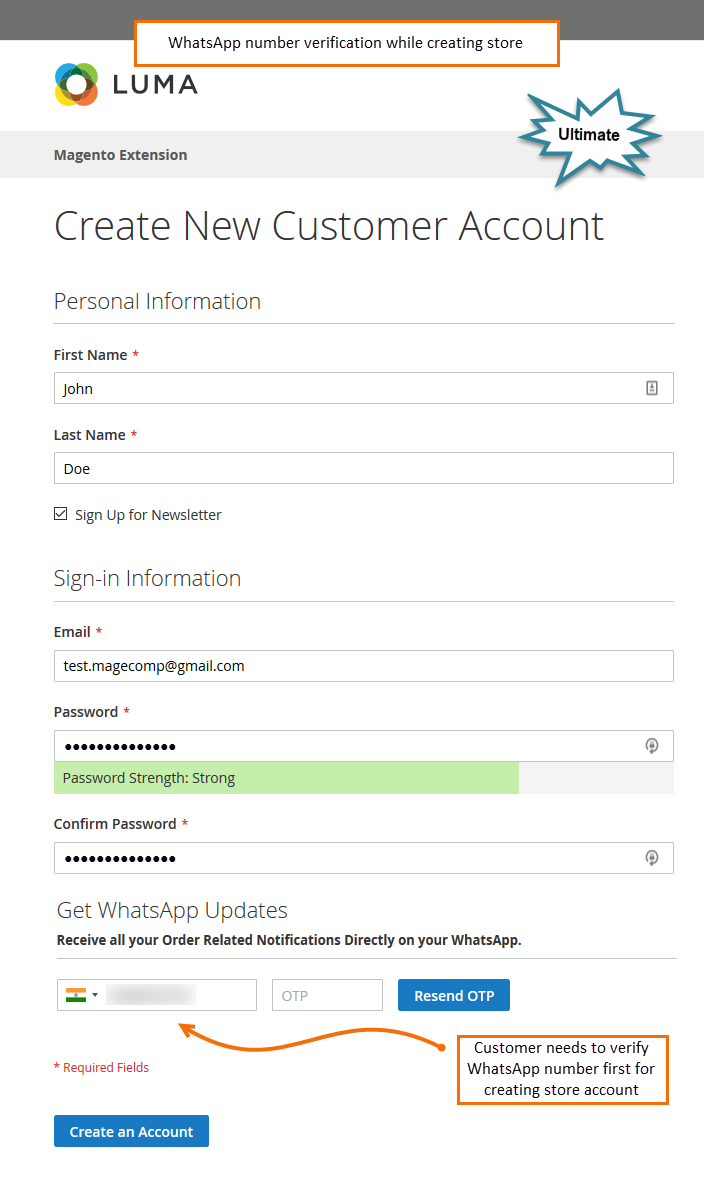Click the contact card icon in First Name
Viewport: 704px width, 1182px height.
click(652, 388)
